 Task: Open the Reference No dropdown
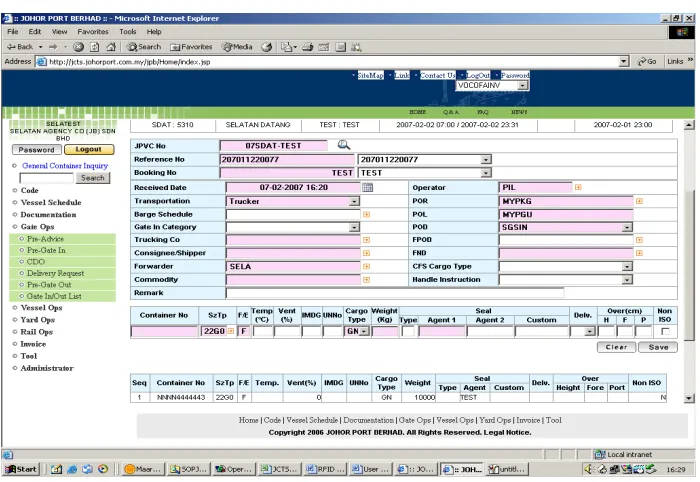[x=486, y=159]
